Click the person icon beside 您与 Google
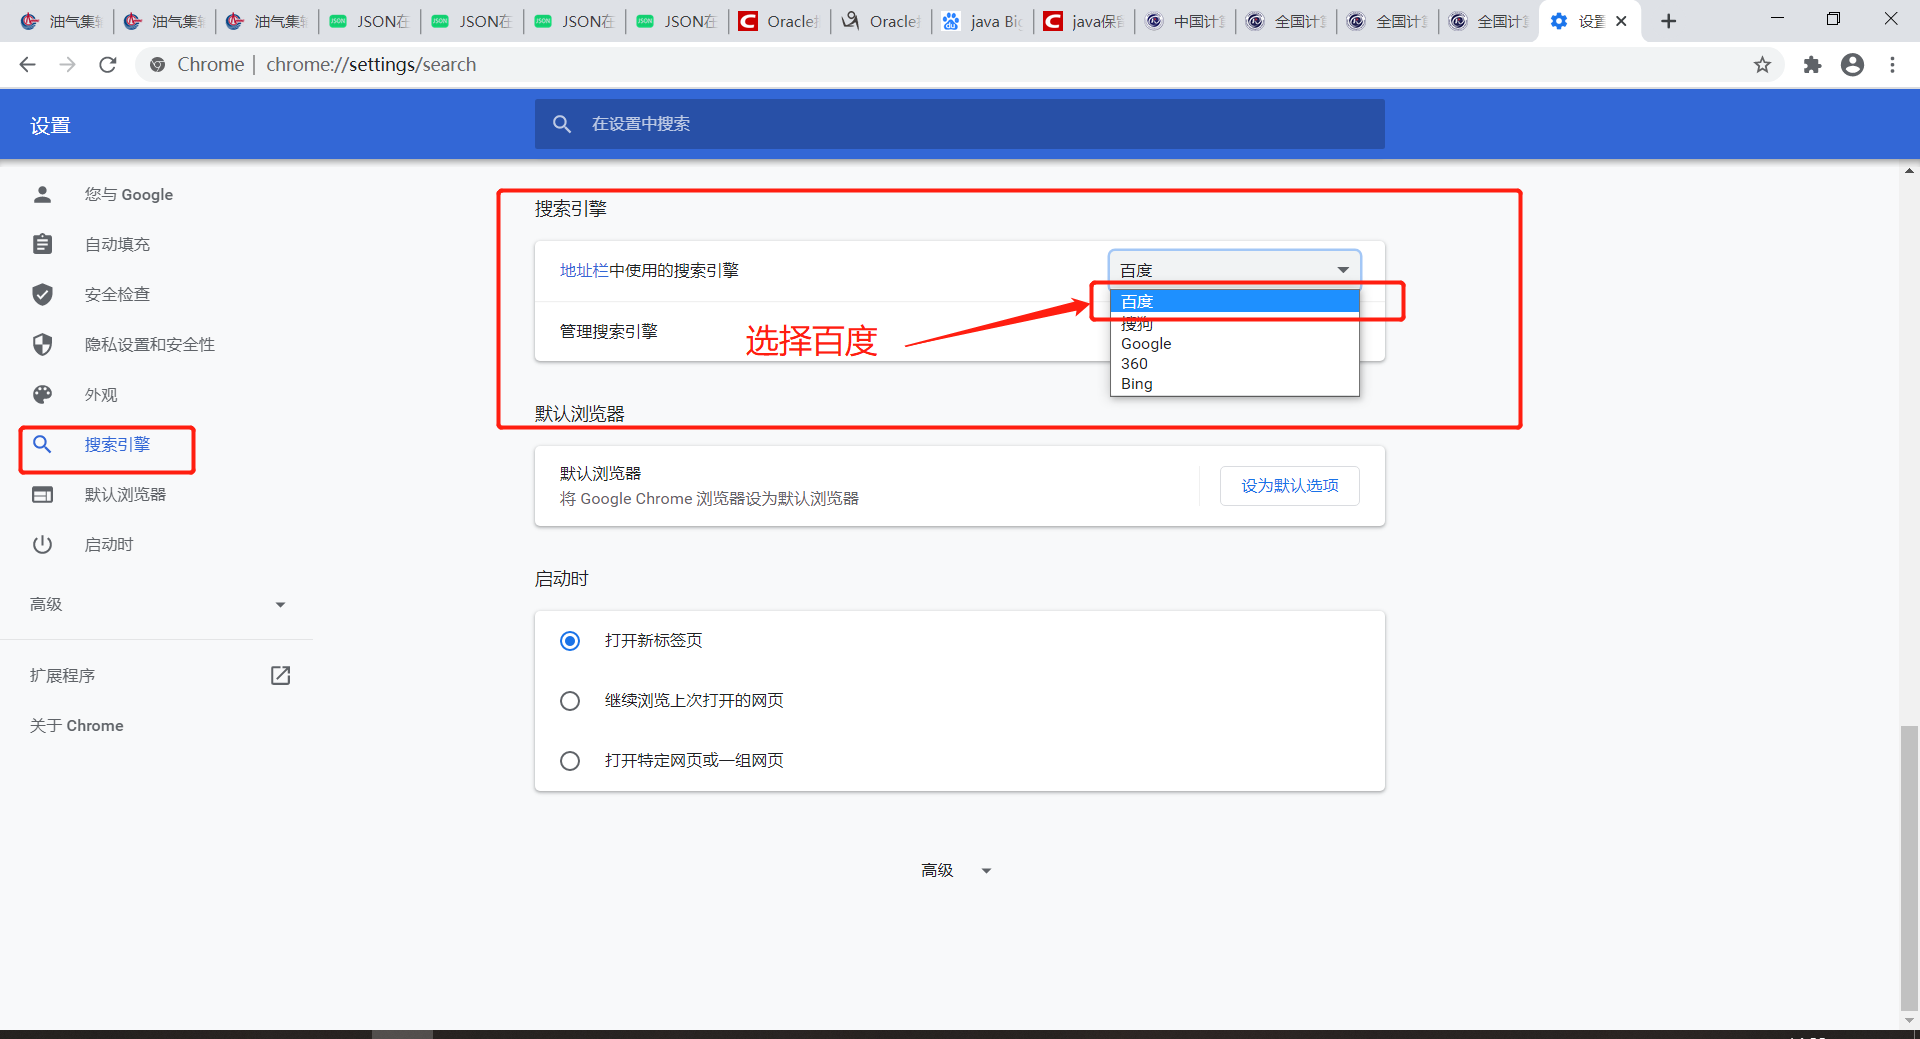1920x1039 pixels. (42, 194)
